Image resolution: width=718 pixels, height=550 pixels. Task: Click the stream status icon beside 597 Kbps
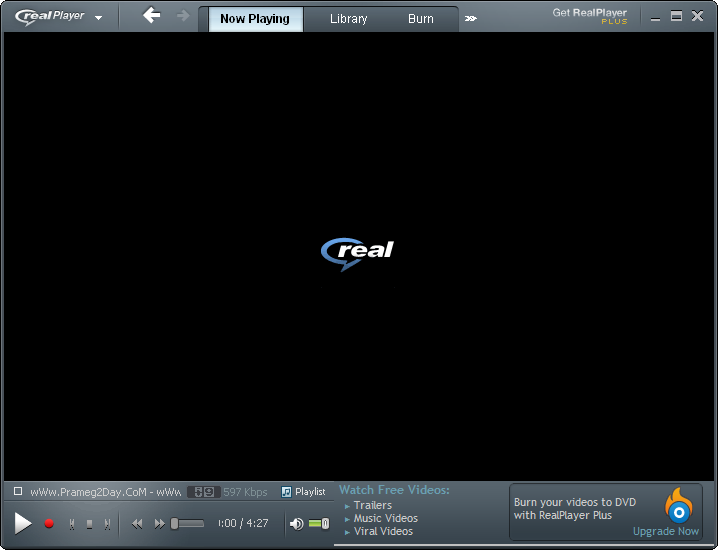[204, 492]
